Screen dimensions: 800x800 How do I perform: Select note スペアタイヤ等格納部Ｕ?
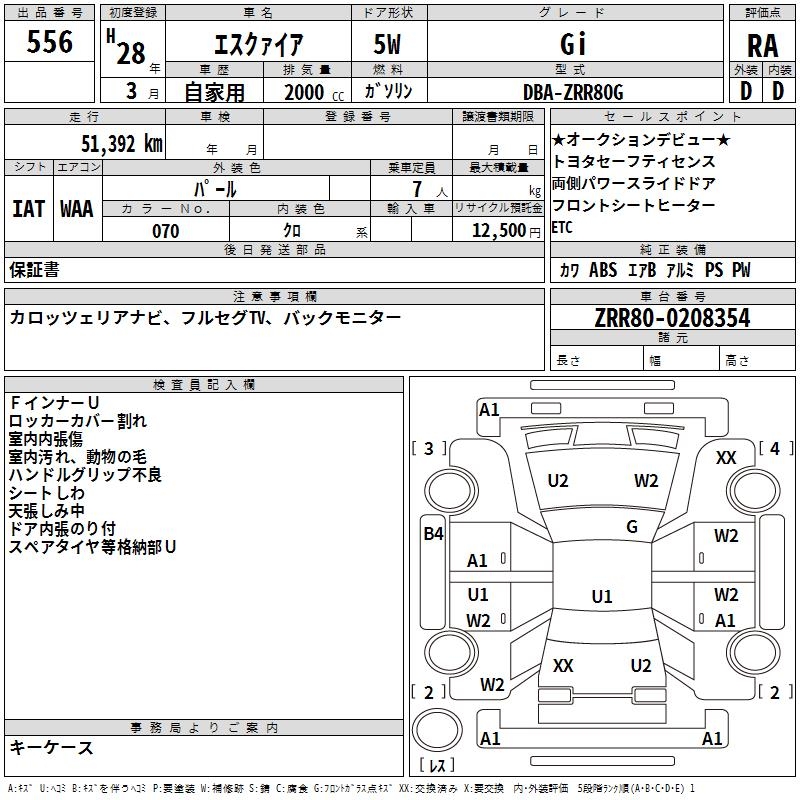coord(92,547)
